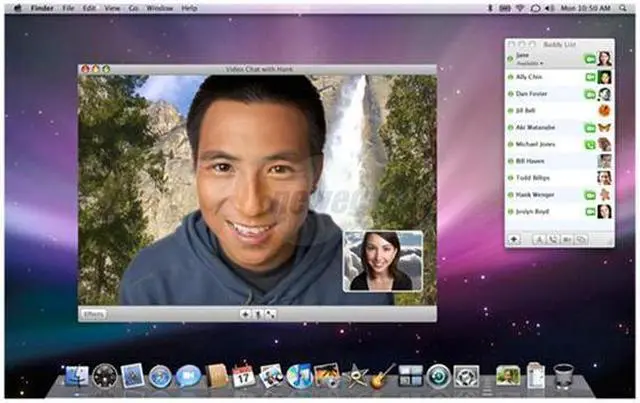
Task: Open System Preferences gear icon in Dock
Action: (x=466, y=376)
